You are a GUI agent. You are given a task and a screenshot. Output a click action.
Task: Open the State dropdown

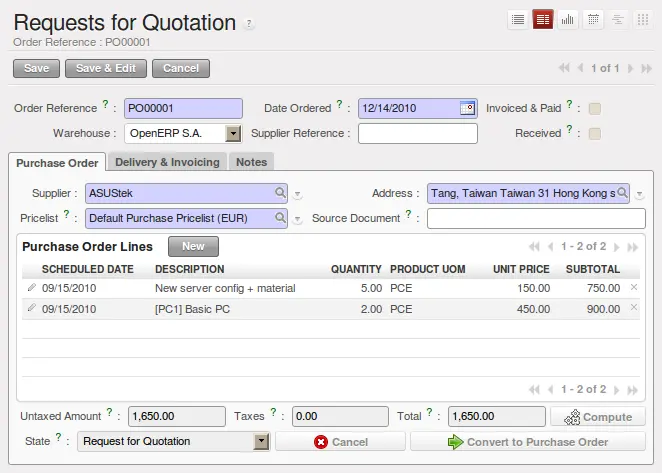pyautogui.click(x=261, y=442)
